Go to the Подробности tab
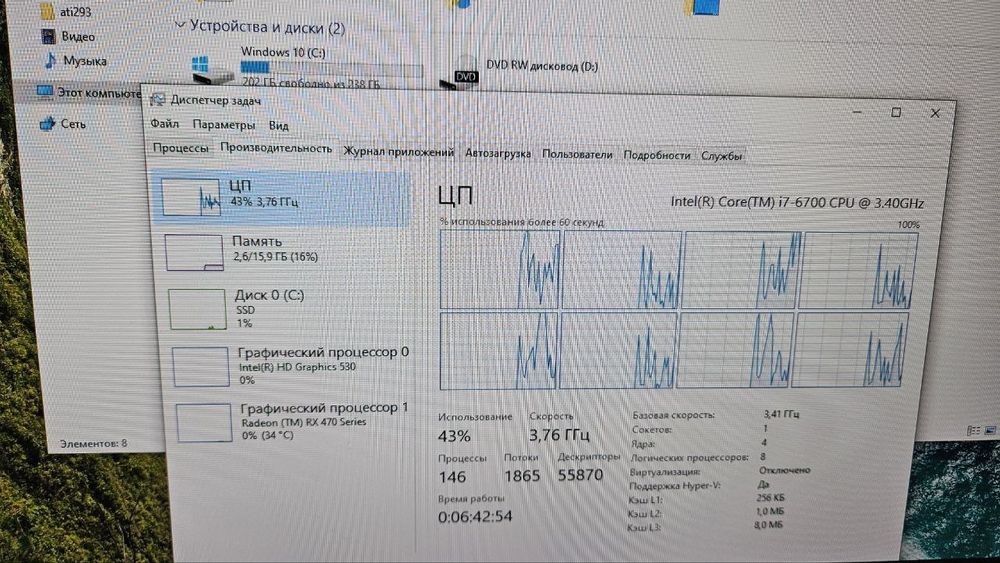The image size is (1000, 563). tap(656, 155)
